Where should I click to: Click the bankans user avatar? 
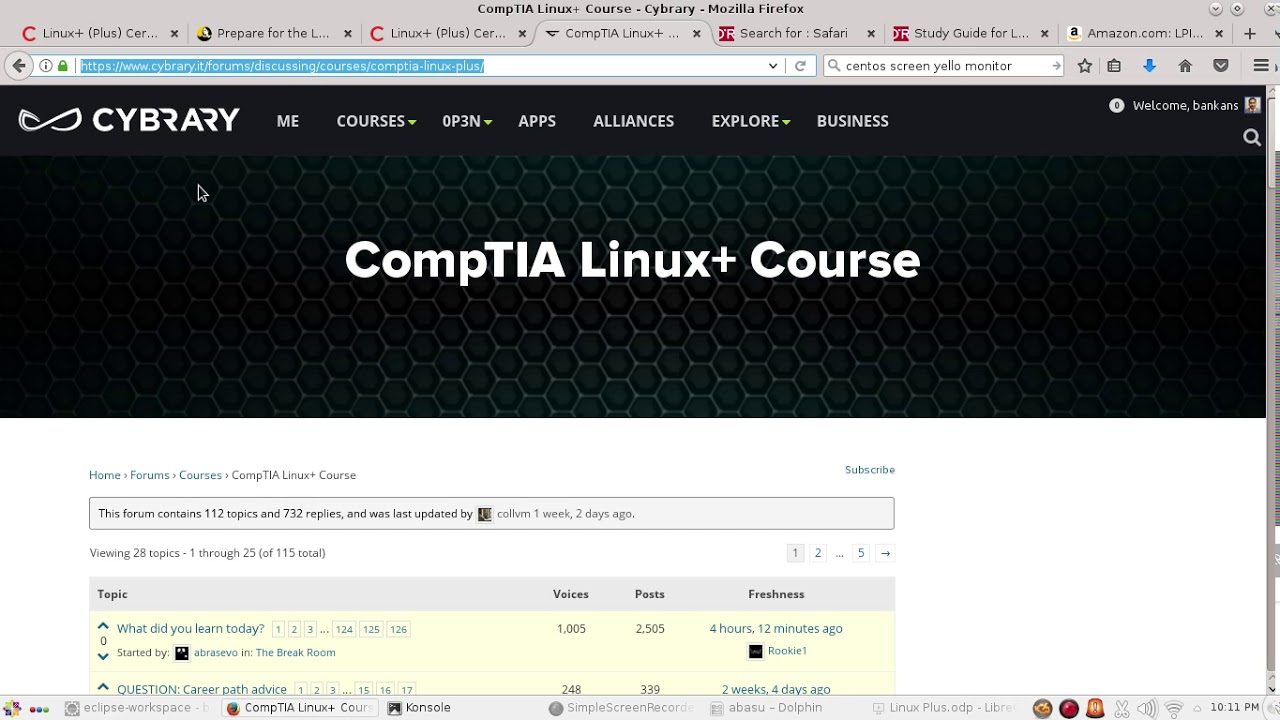pyautogui.click(x=1253, y=105)
